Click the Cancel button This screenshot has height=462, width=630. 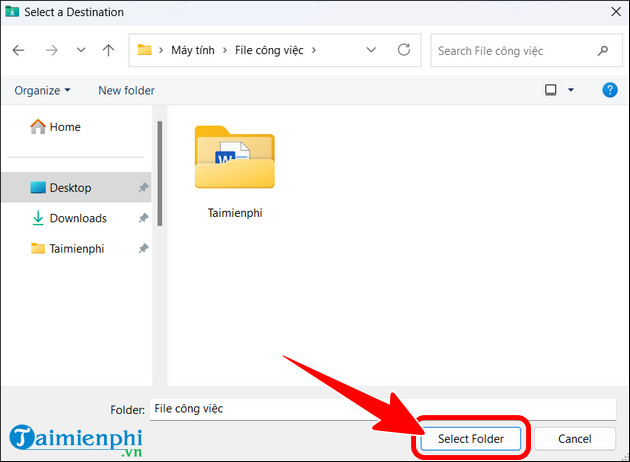tap(575, 439)
